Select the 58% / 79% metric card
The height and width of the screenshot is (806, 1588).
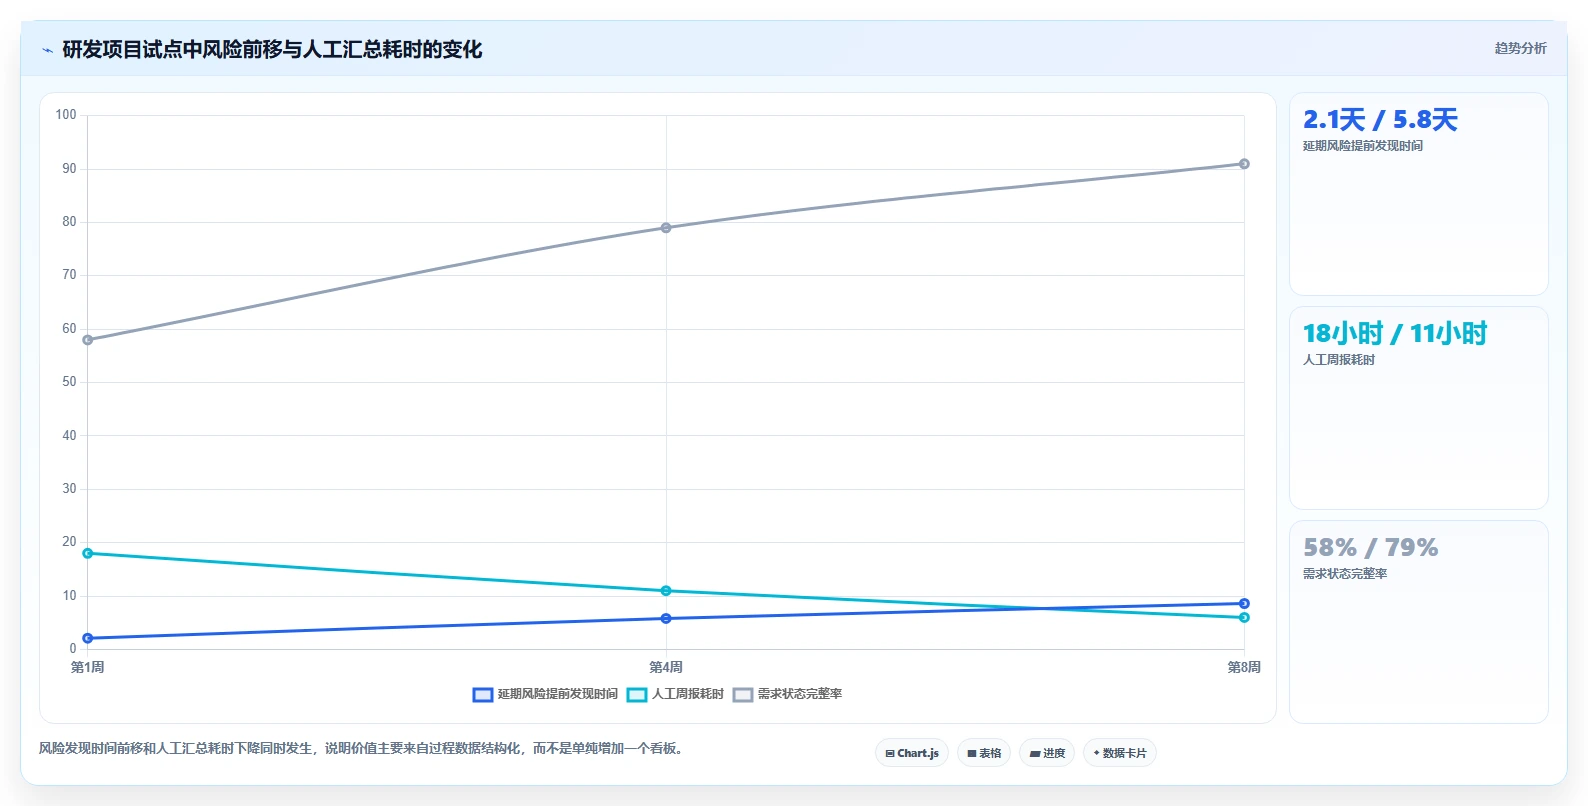[x=1419, y=622]
